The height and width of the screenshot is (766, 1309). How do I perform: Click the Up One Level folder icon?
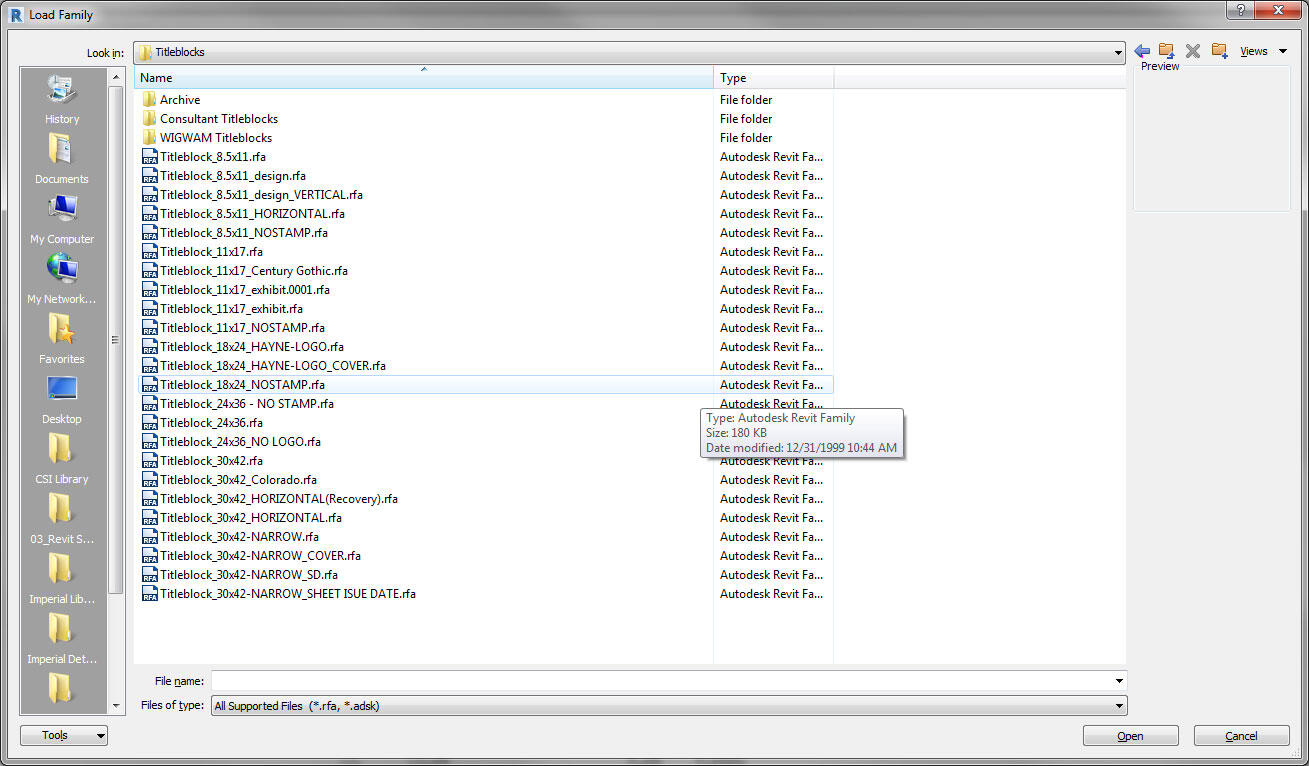[1166, 51]
